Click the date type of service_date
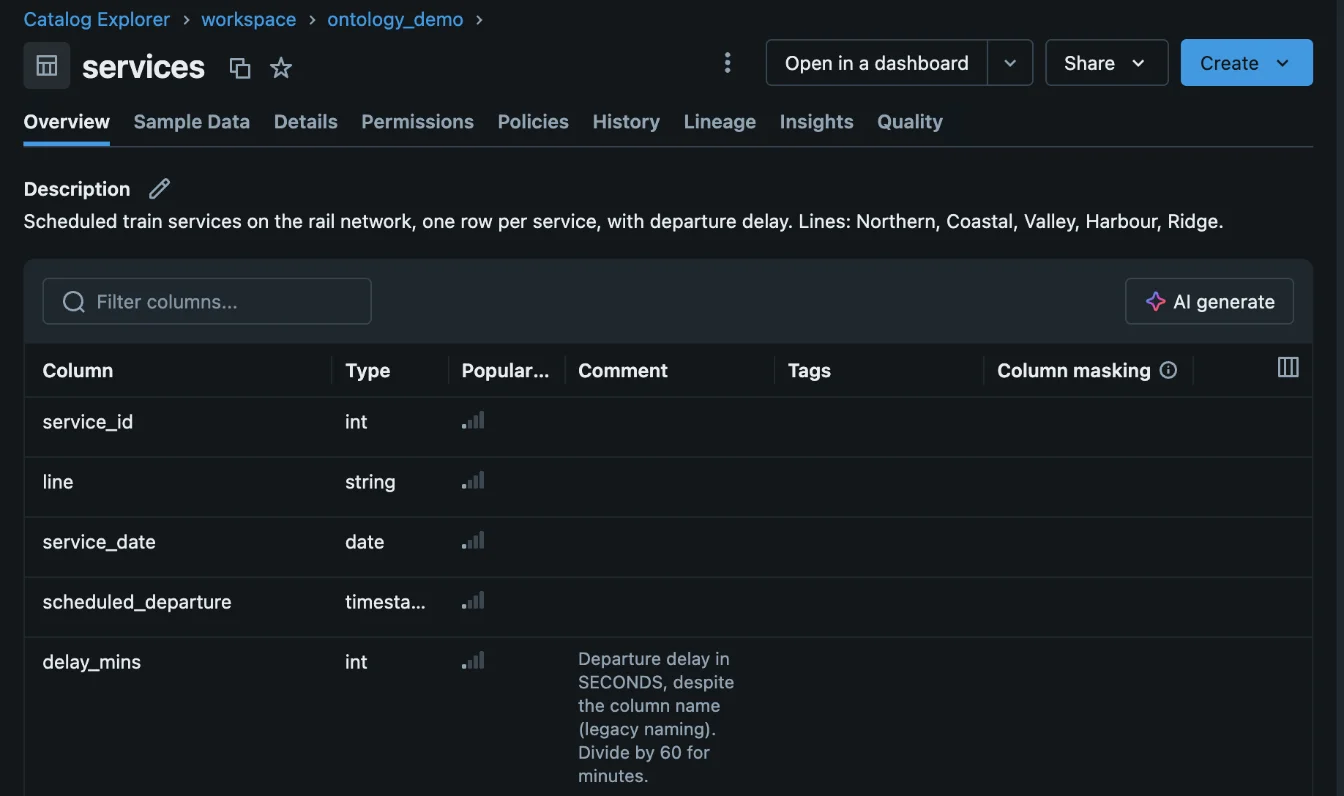The width and height of the screenshot is (1344, 796). (365, 542)
